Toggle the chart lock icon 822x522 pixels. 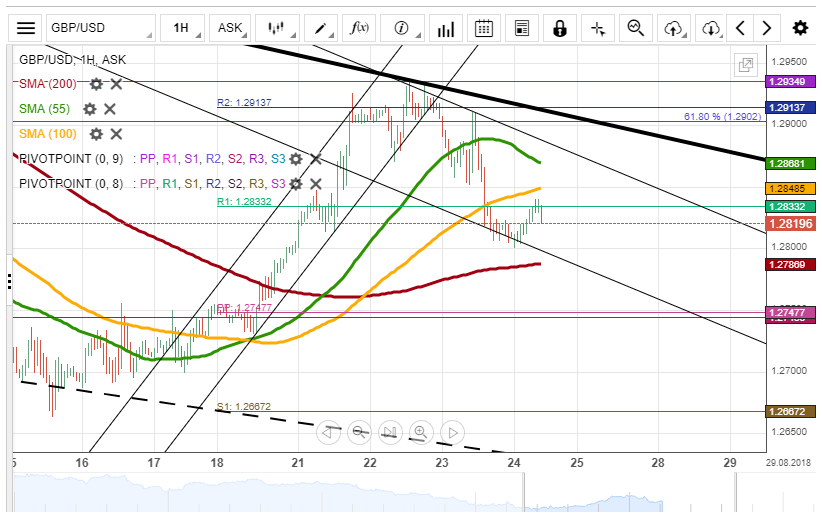pos(559,28)
